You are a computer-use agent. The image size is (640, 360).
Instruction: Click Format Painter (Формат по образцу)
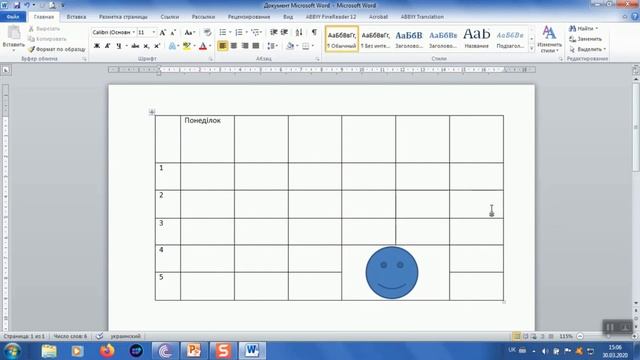click(x=57, y=49)
